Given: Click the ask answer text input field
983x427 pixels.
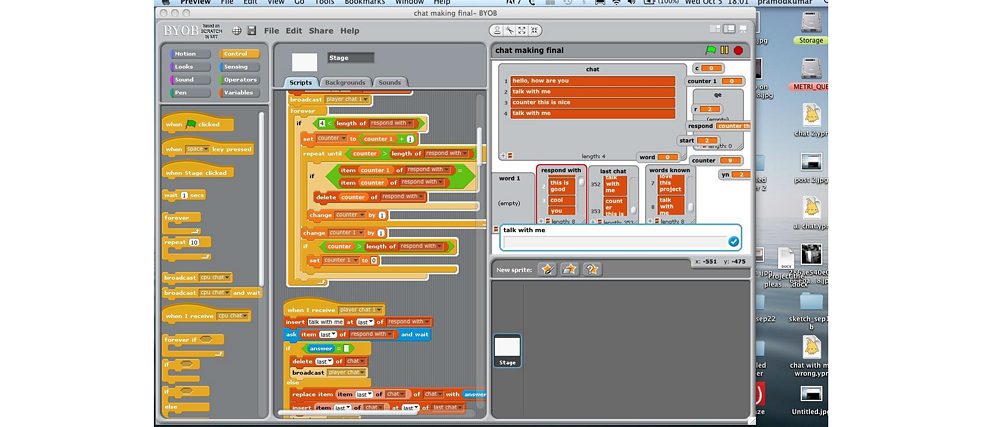Looking at the screenshot, I should click(x=614, y=242).
